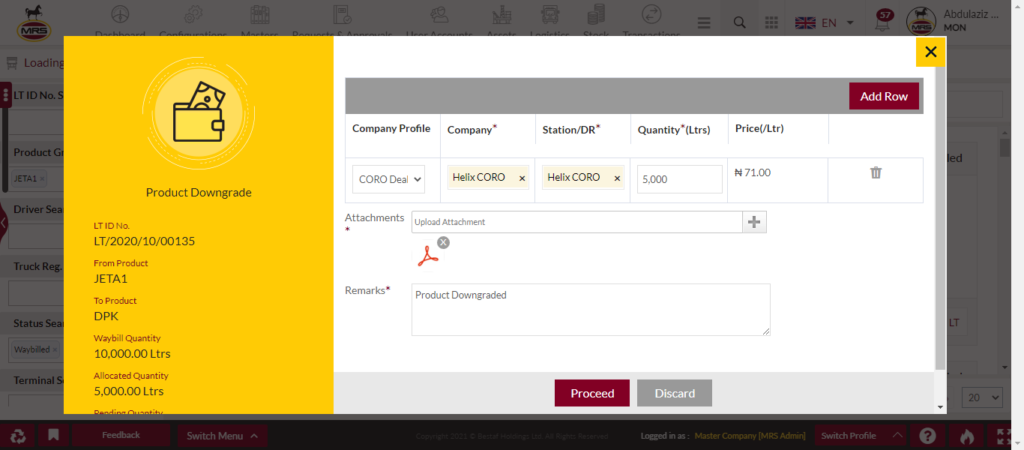The image size is (1024, 450).
Task: Click the Remarks text area
Action: pyautogui.click(x=590, y=310)
